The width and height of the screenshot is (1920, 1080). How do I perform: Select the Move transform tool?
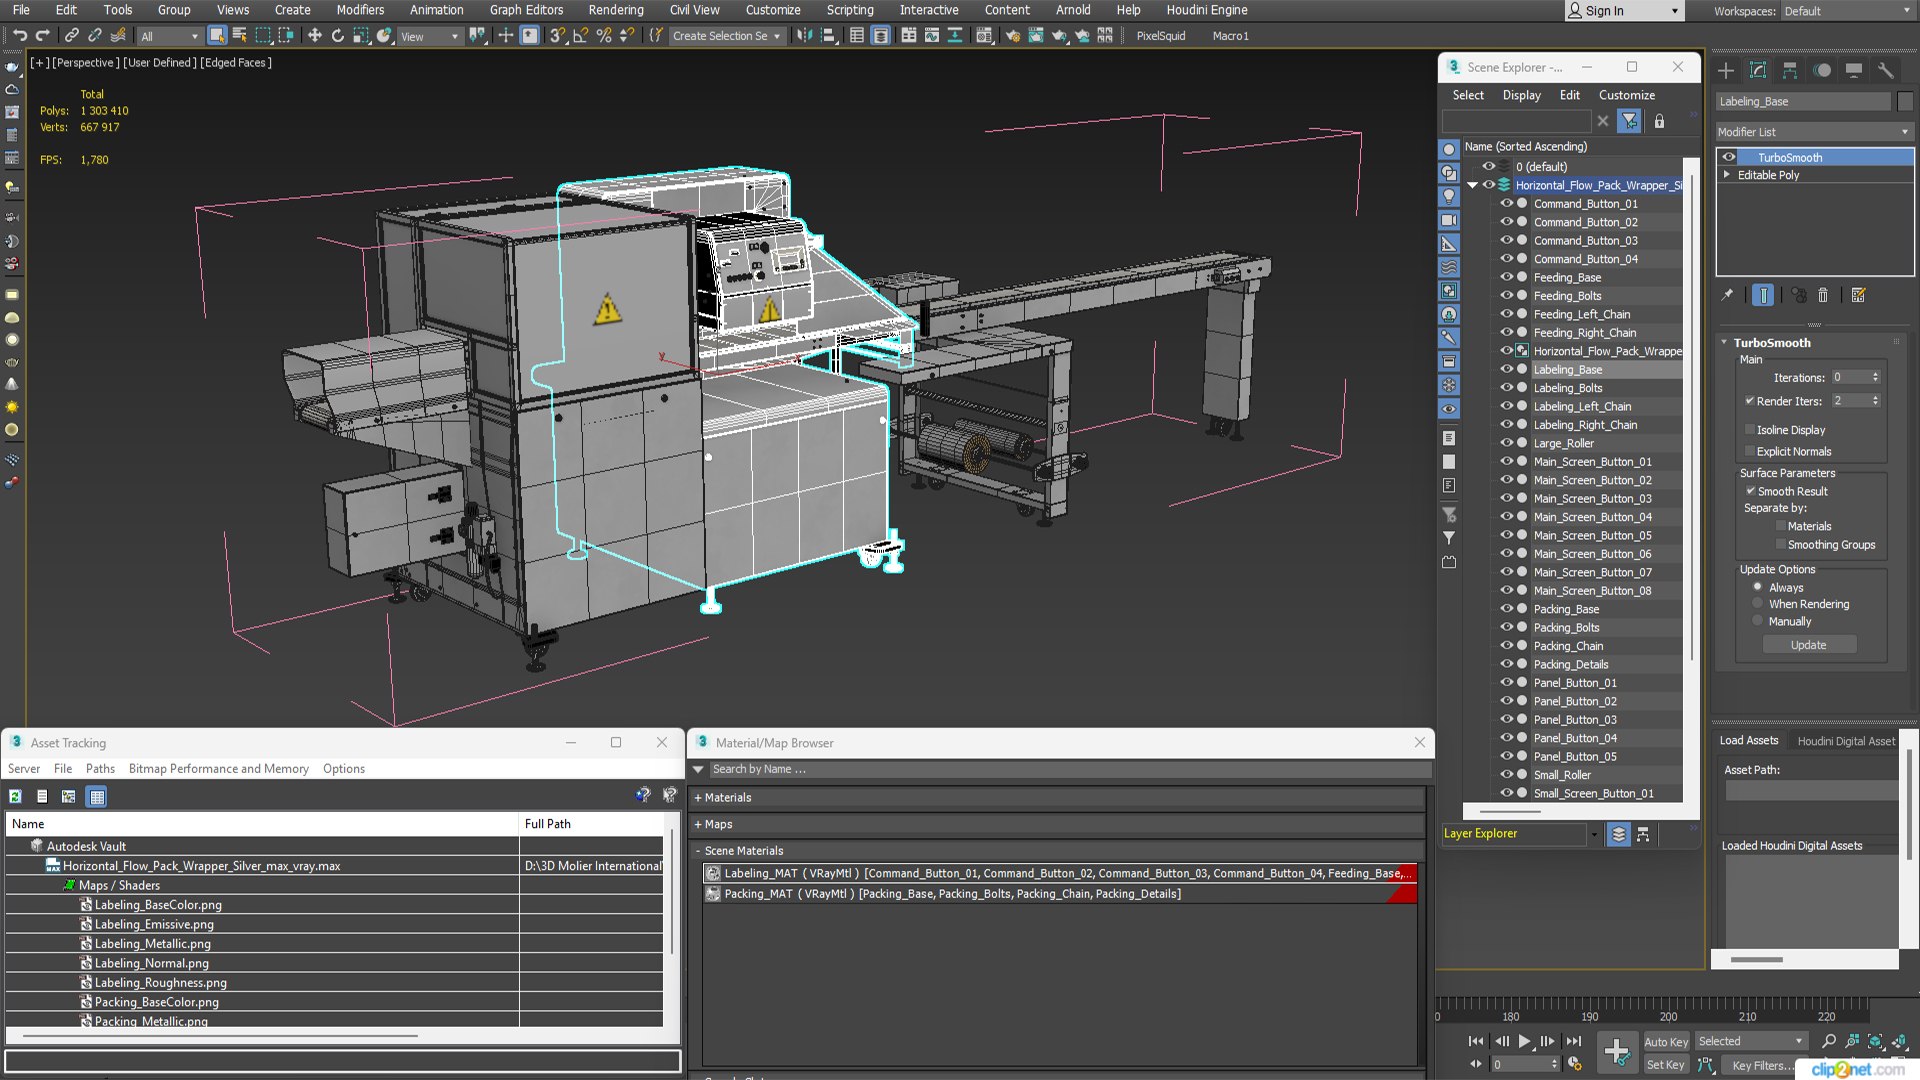[x=314, y=36]
